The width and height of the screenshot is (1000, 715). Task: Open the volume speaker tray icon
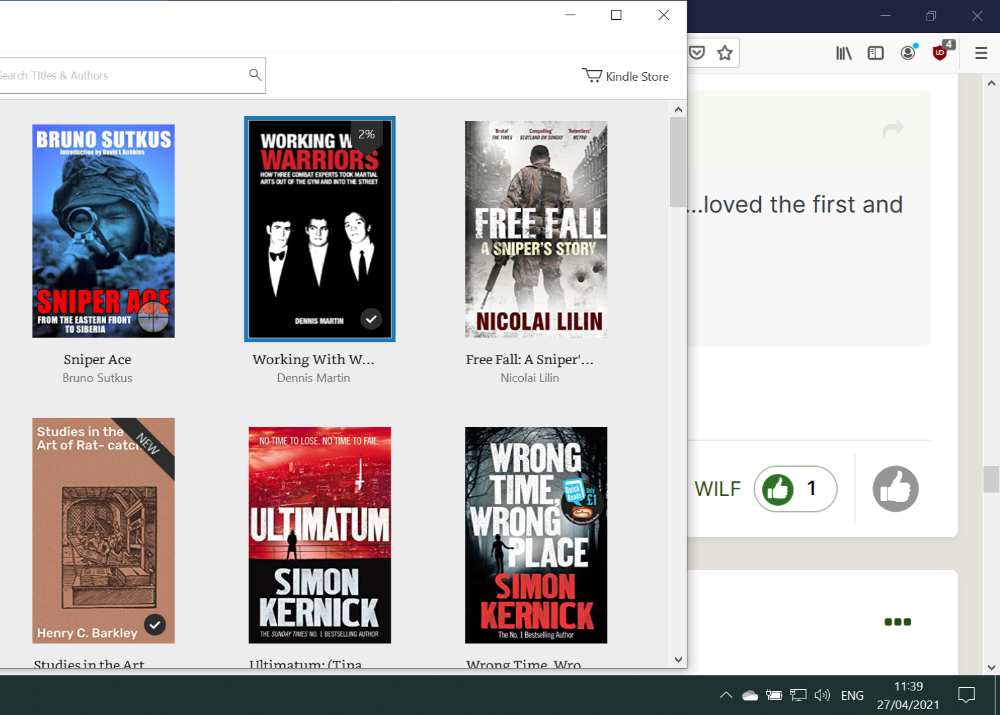[822, 695]
